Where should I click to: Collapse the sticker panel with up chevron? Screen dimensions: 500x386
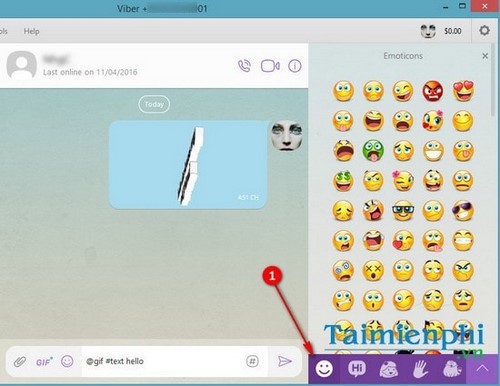tap(482, 369)
